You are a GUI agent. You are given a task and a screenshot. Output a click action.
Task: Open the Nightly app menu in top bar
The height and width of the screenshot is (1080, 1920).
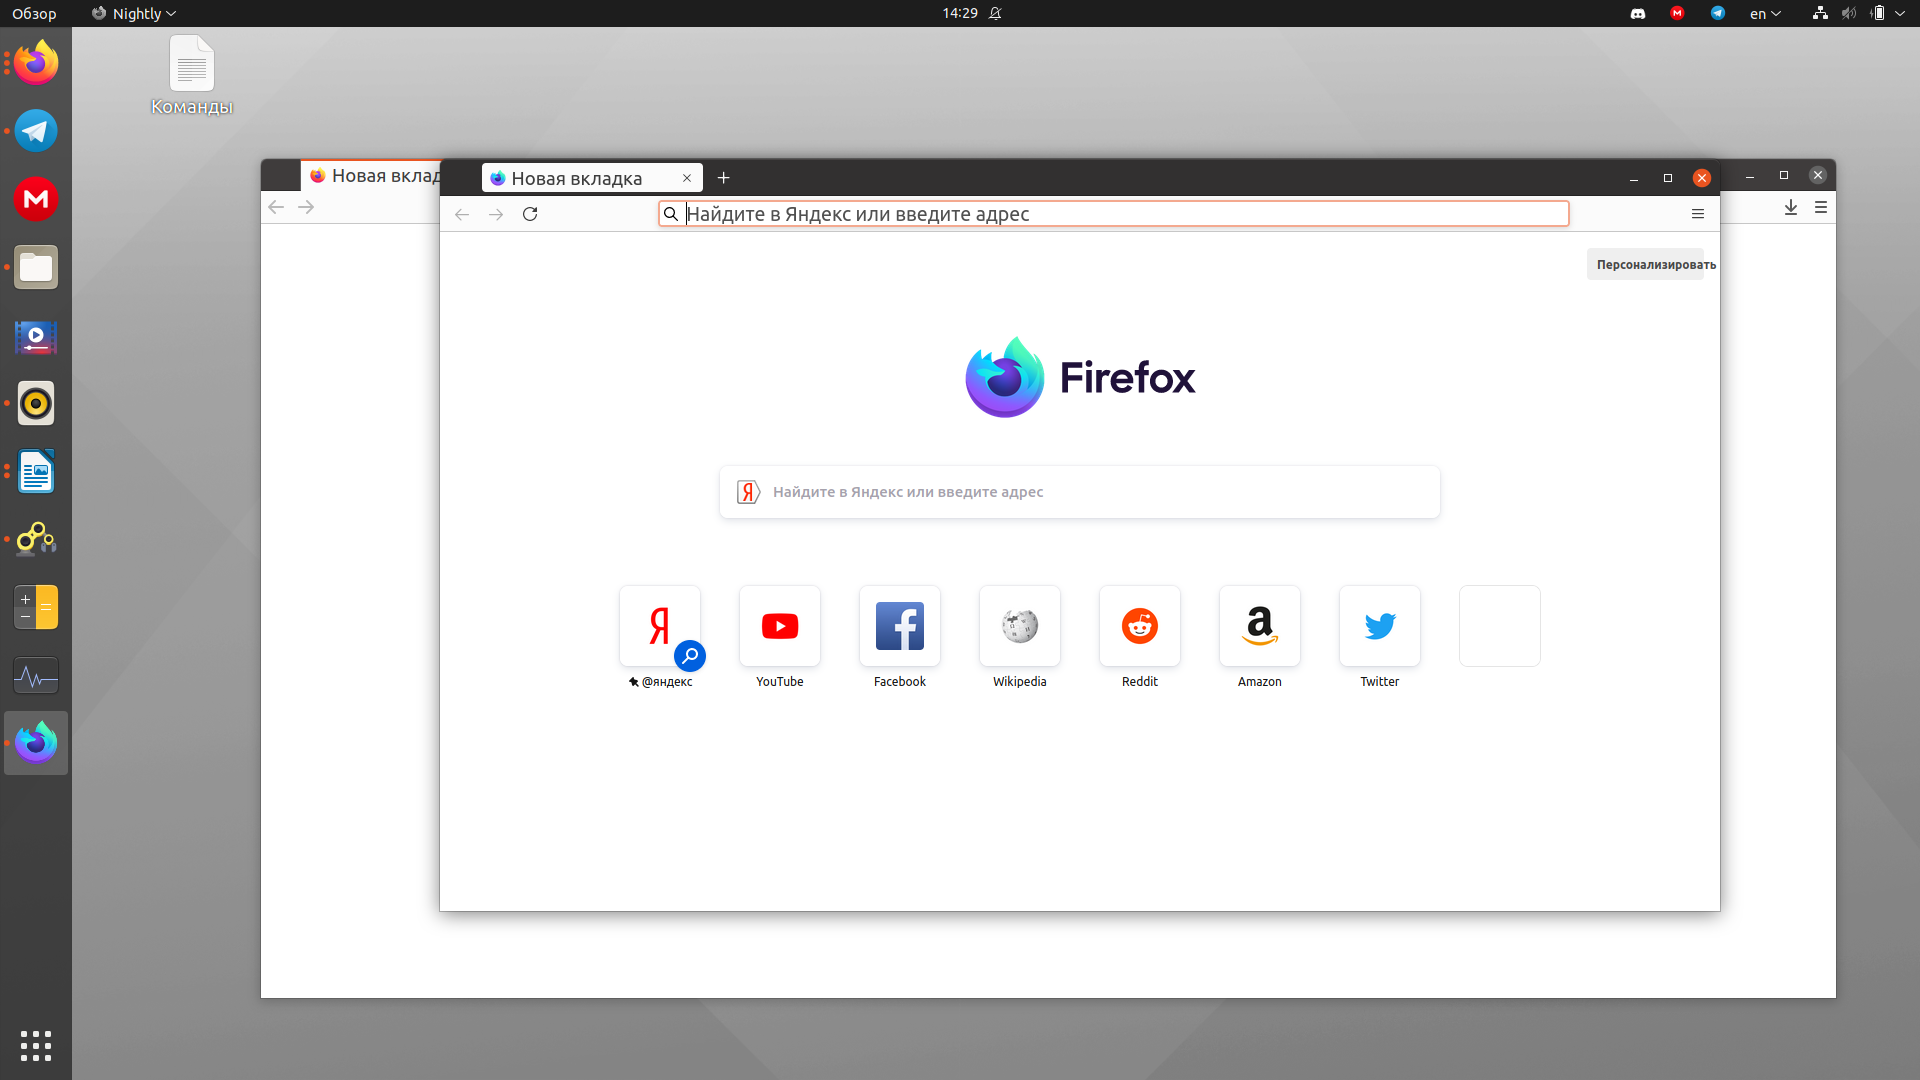coord(133,13)
